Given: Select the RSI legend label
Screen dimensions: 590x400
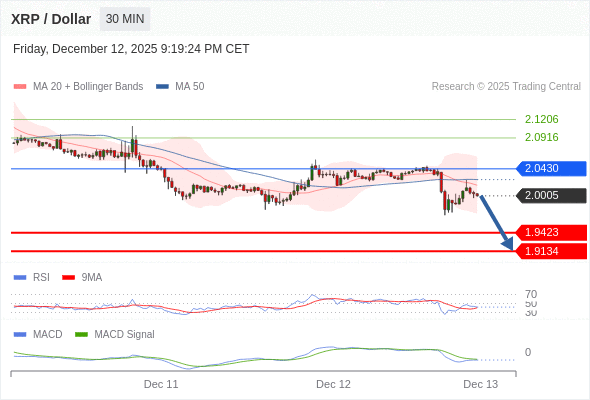Looking at the screenshot, I should click(x=41, y=278).
